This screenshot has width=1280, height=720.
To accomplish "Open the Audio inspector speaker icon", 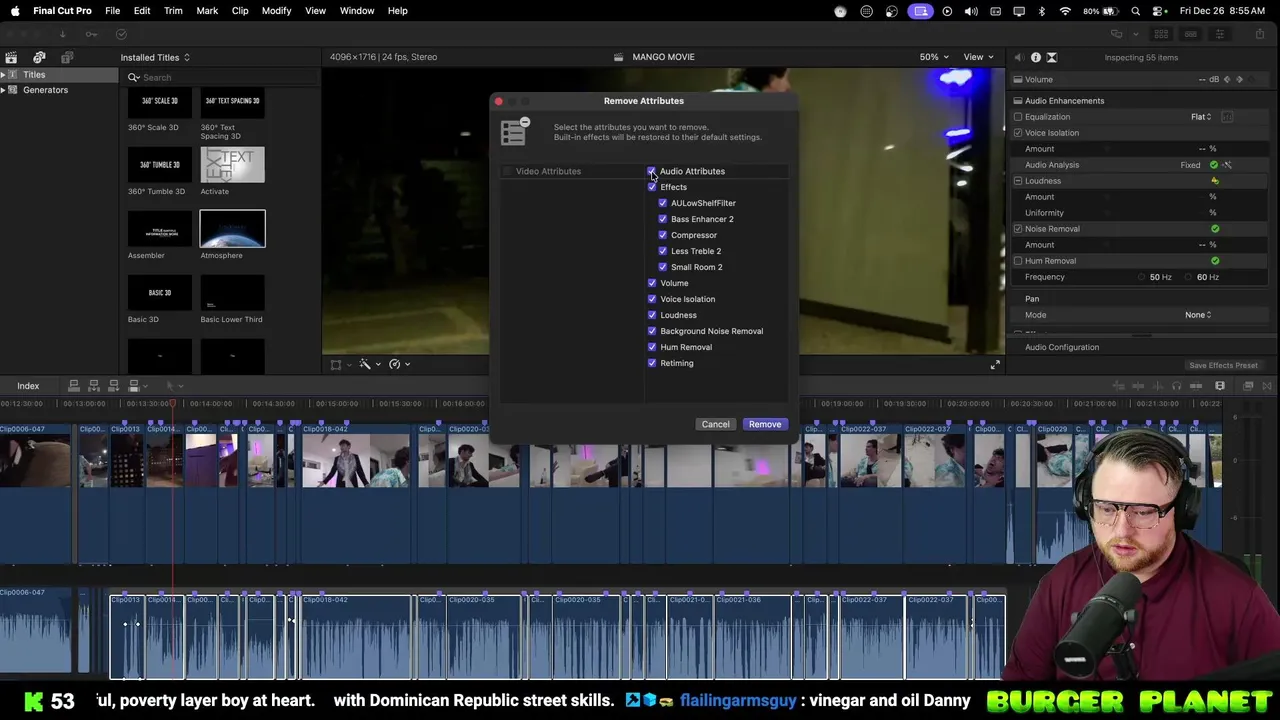I will click(x=1019, y=57).
